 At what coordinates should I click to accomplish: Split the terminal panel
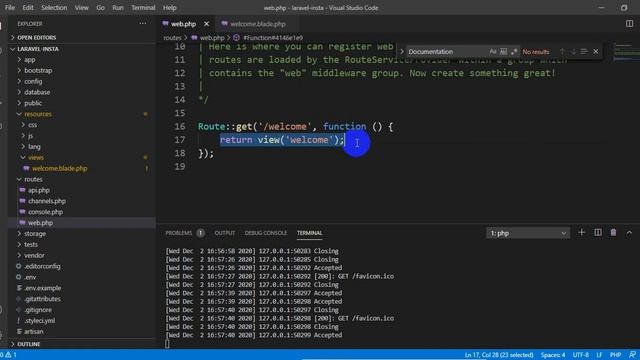click(598, 233)
